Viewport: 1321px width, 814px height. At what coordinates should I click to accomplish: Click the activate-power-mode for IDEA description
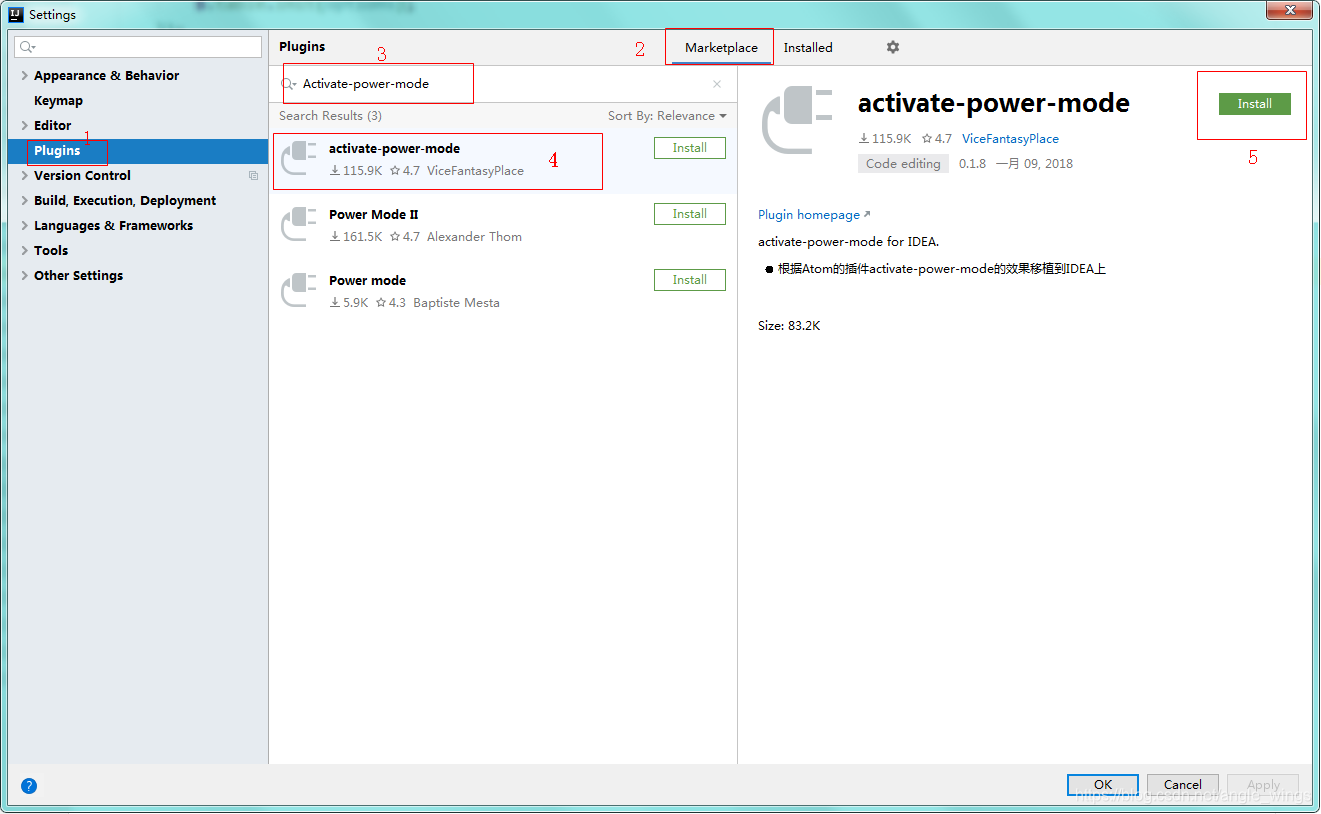[x=848, y=242]
